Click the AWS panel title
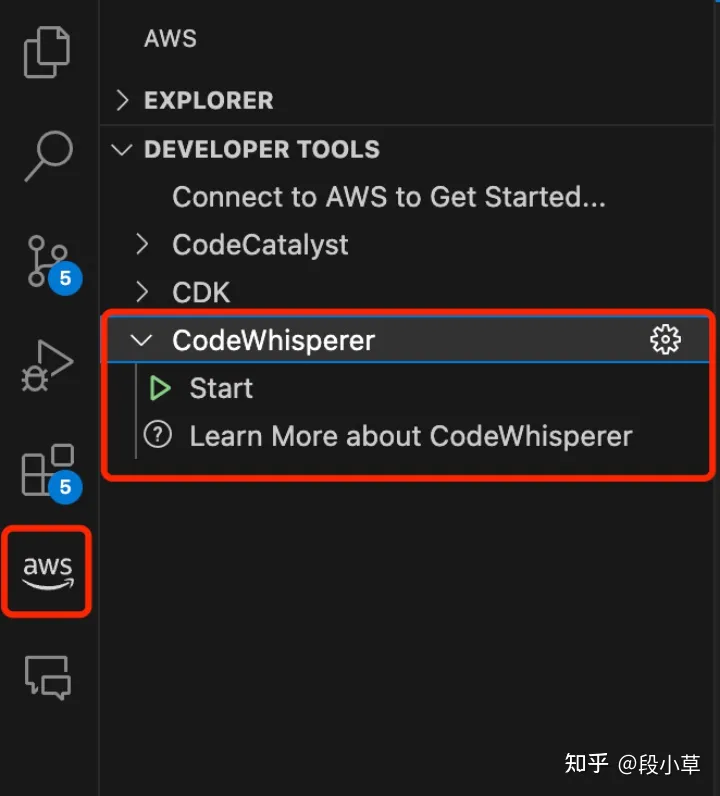 tap(170, 39)
